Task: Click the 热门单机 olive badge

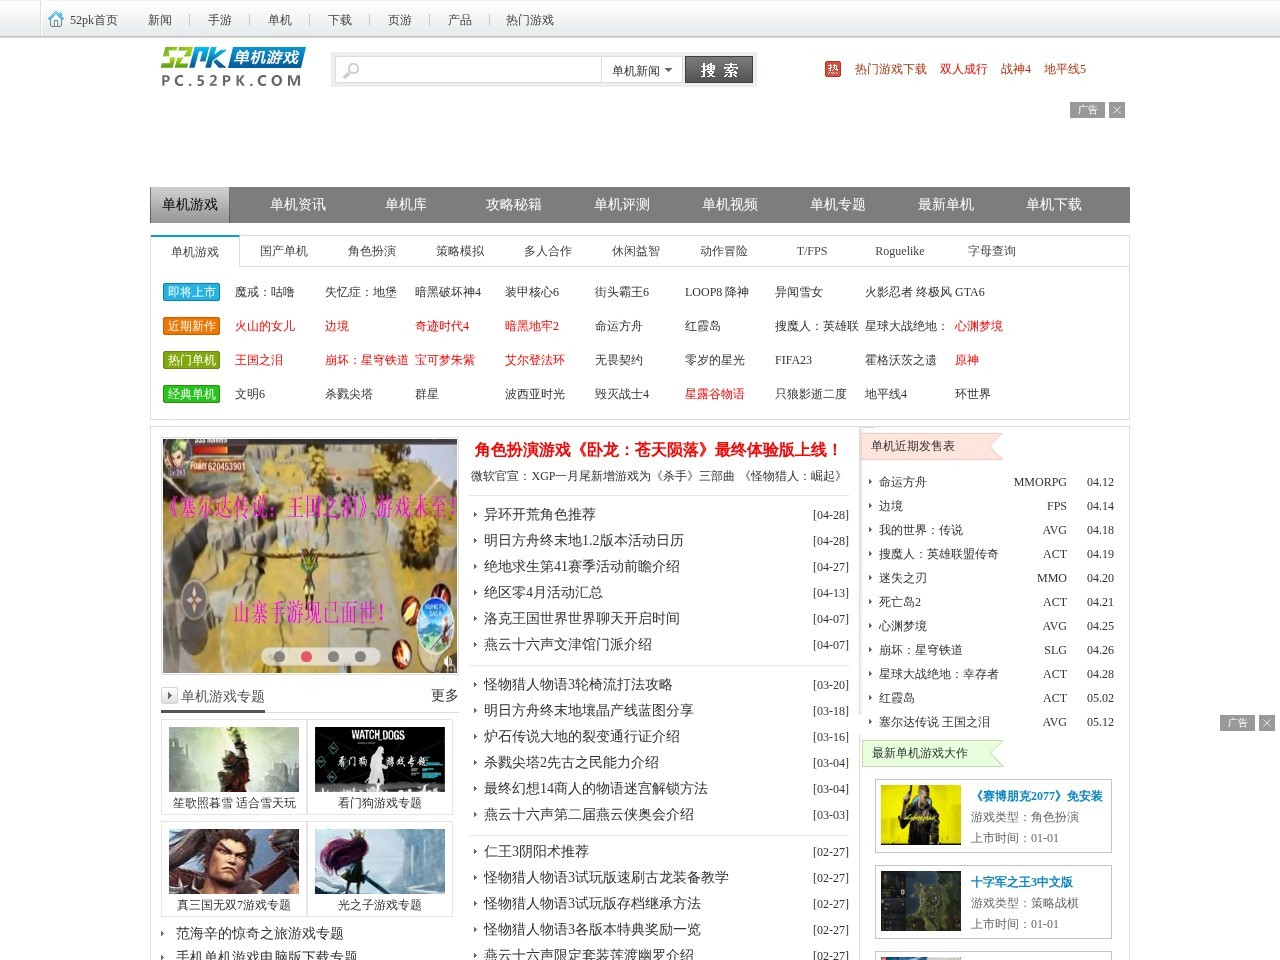Action: pos(191,360)
